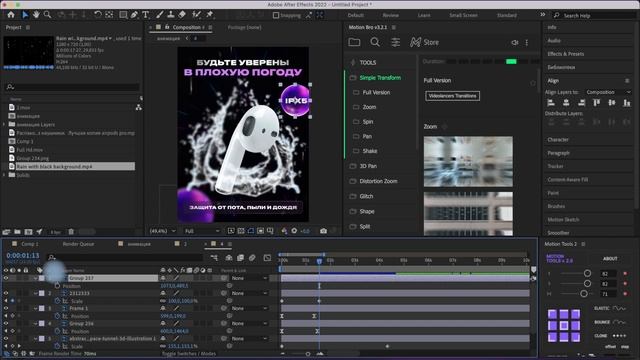Expand the Solids folder in Project panel
The image size is (640, 360).
pyautogui.click(x=4, y=175)
